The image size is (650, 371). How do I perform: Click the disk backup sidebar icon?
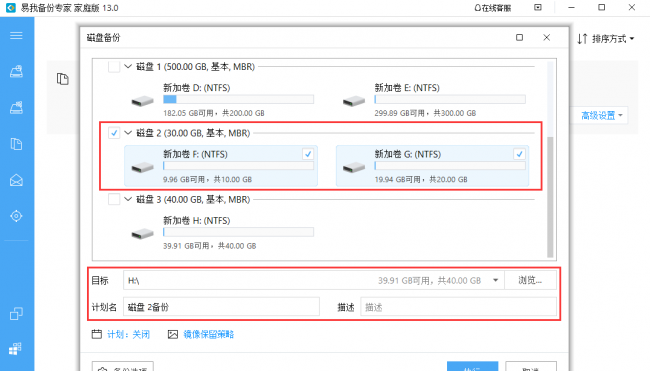16,71
